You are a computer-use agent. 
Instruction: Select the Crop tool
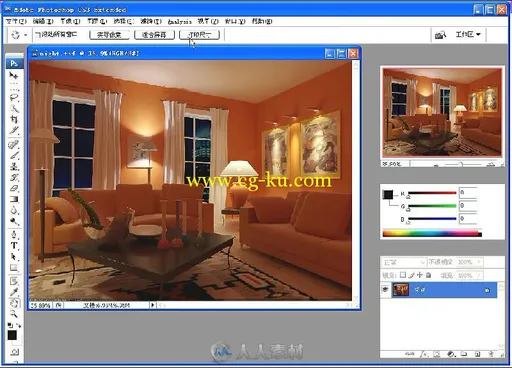coord(14,119)
